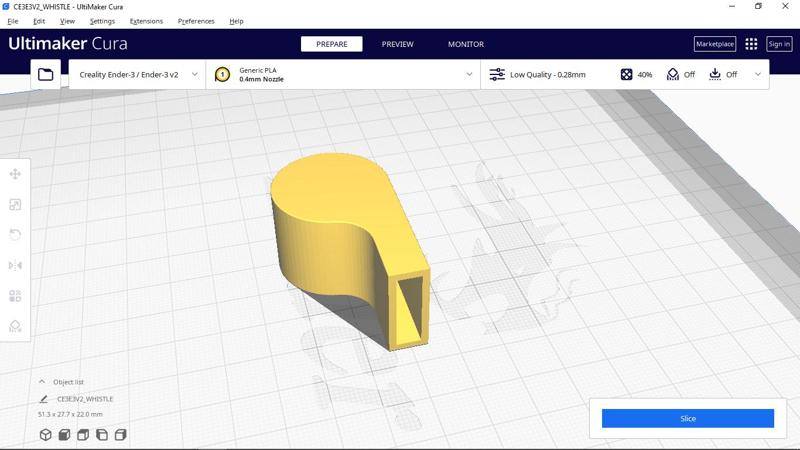
Task: Open the File menu
Action: coord(13,21)
